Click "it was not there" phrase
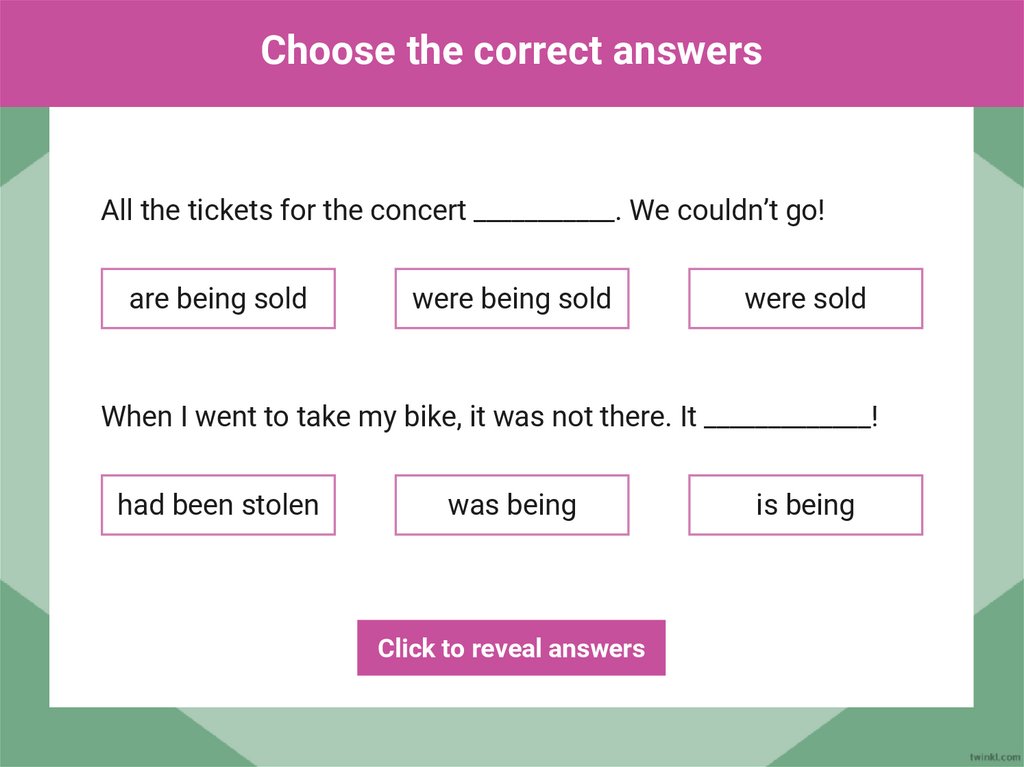Viewport: 1024px width, 767px height. tap(567, 417)
